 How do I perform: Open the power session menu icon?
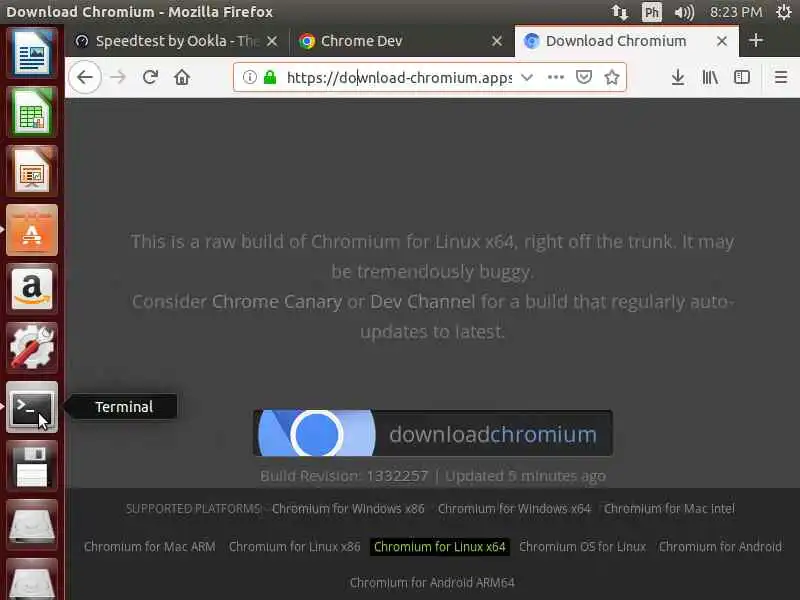pyautogui.click(x=784, y=12)
